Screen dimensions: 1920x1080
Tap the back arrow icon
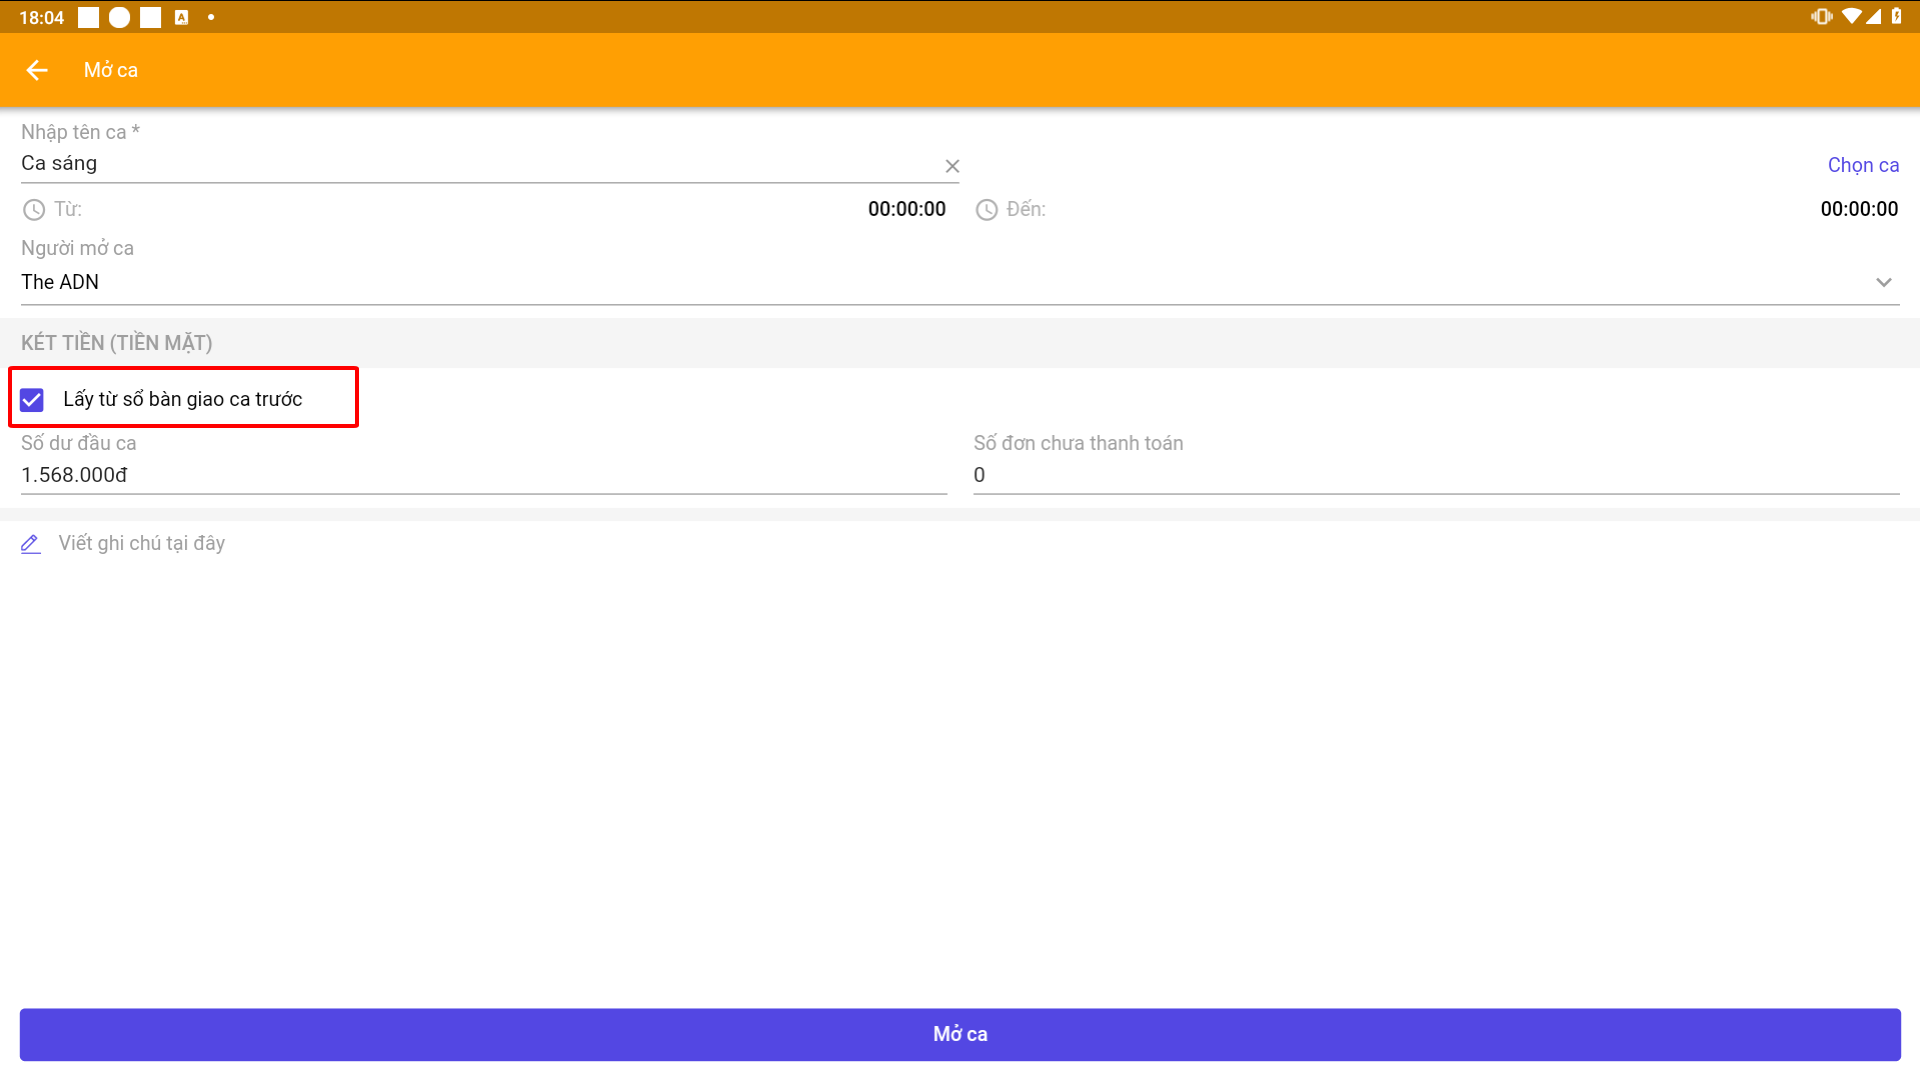[x=37, y=70]
